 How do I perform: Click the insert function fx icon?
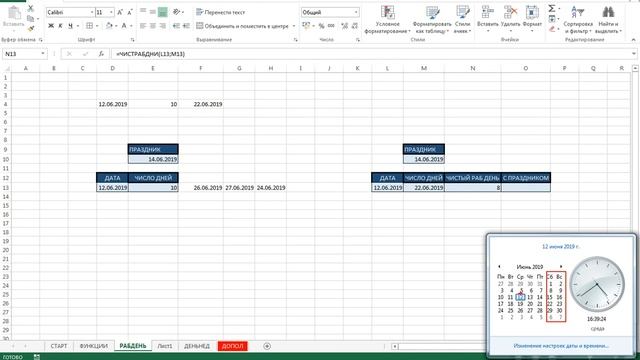(x=101, y=54)
